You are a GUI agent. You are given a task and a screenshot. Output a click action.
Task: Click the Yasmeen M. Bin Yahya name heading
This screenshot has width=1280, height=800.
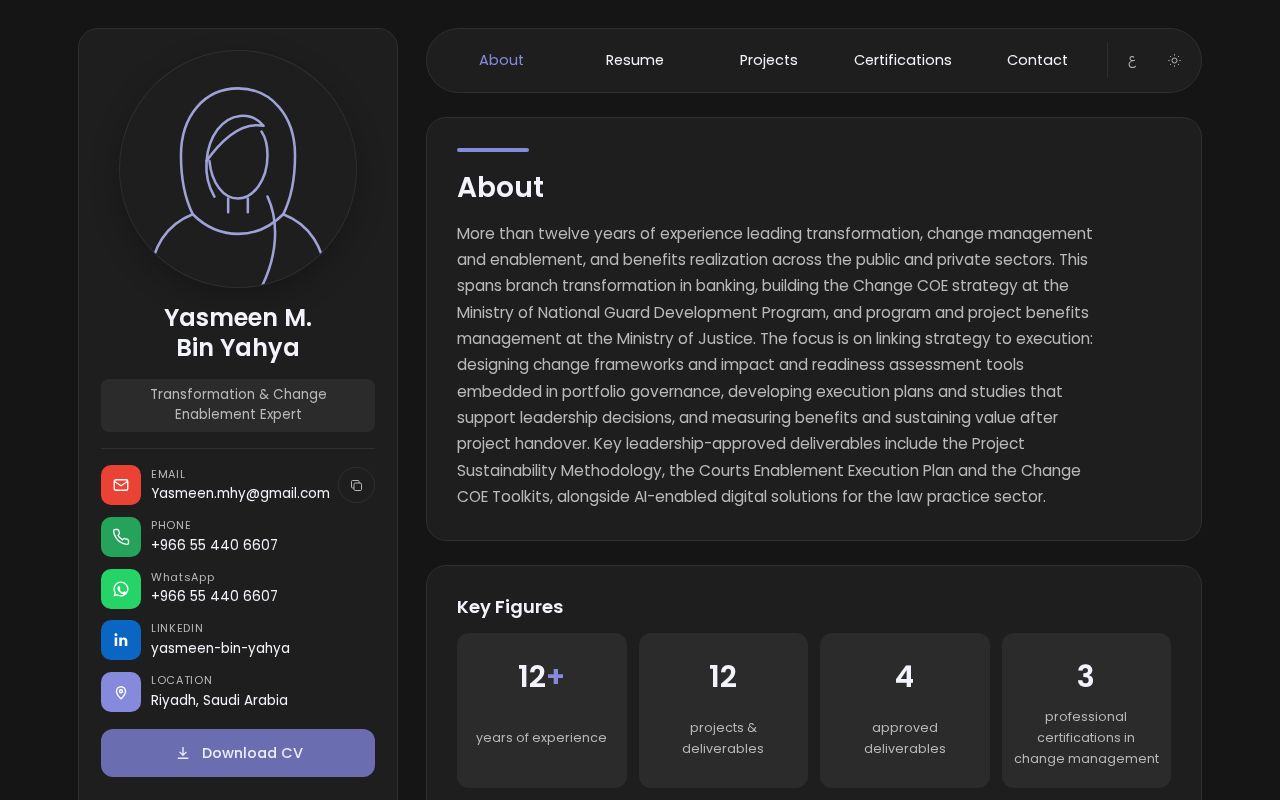click(238, 333)
